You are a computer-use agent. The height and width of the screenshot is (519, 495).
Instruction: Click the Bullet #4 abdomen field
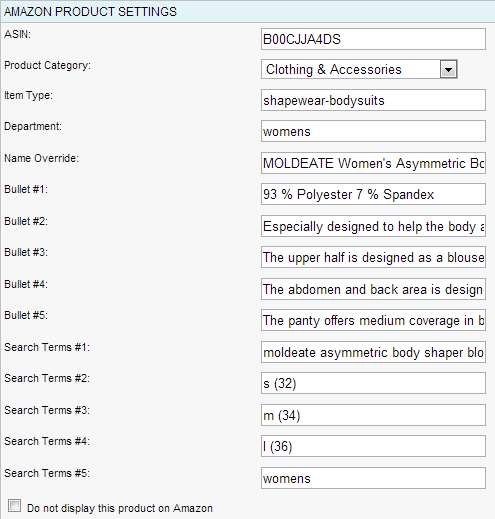(373, 289)
